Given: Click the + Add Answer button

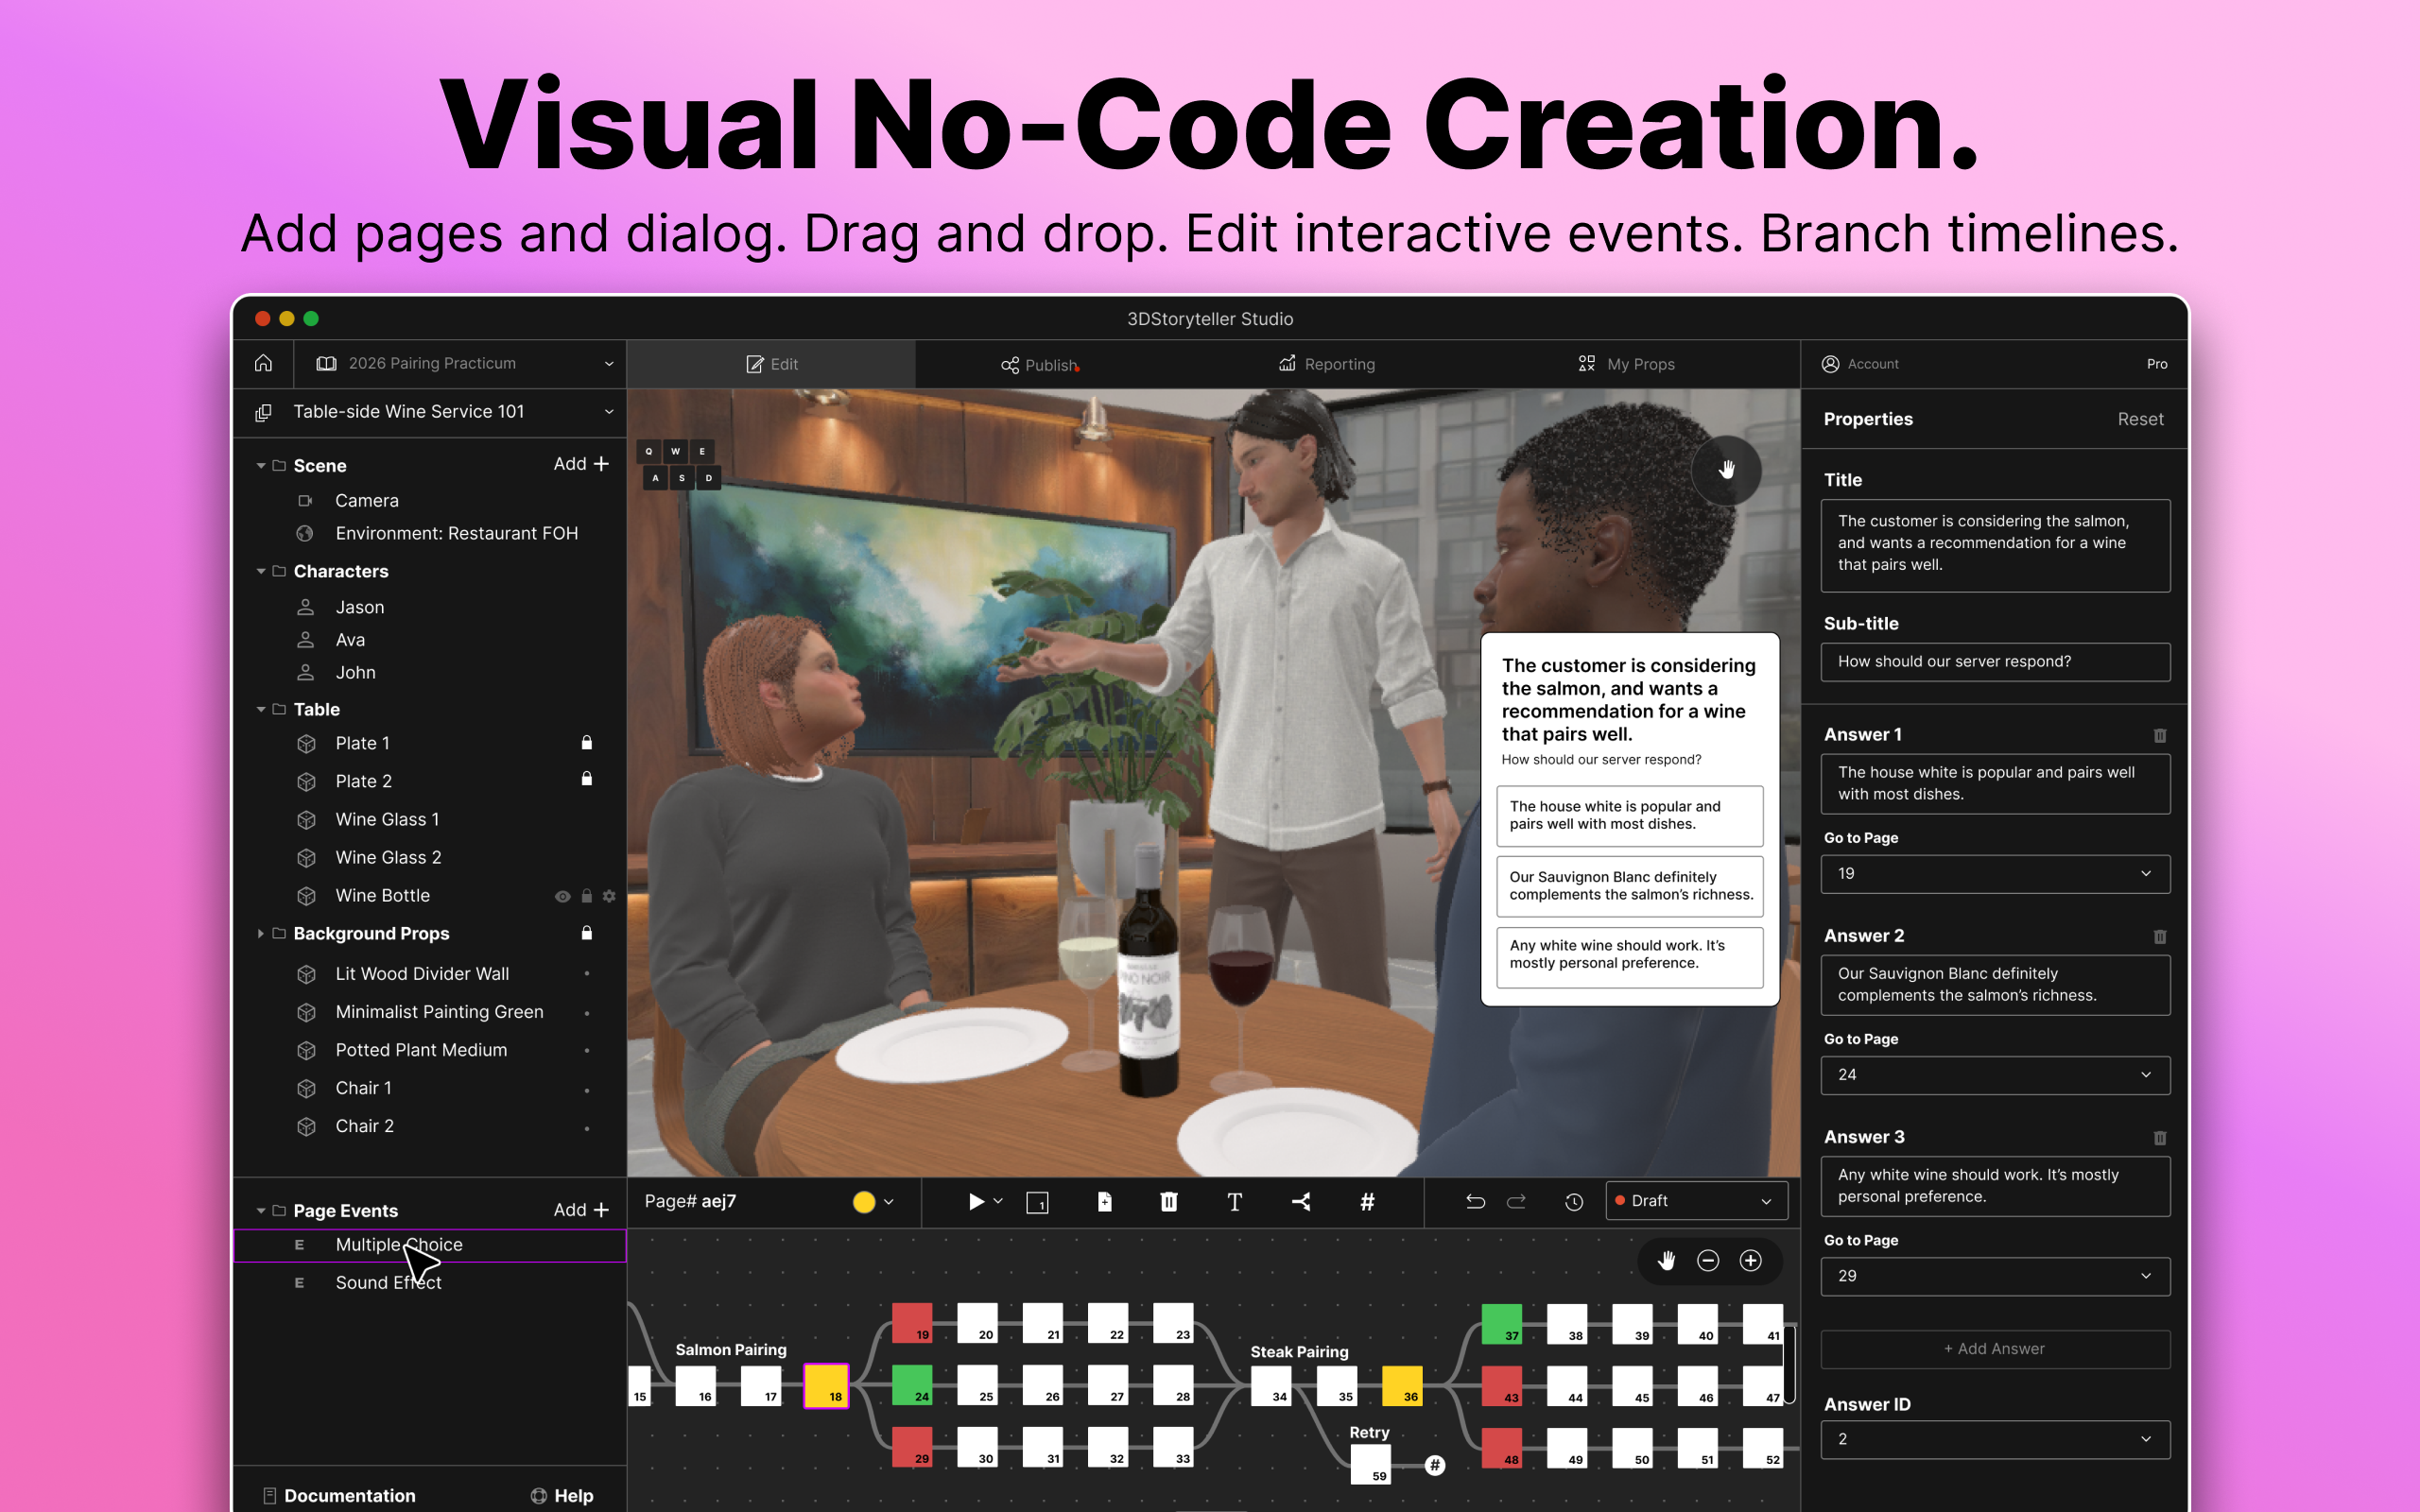Looking at the screenshot, I should (x=1994, y=1348).
